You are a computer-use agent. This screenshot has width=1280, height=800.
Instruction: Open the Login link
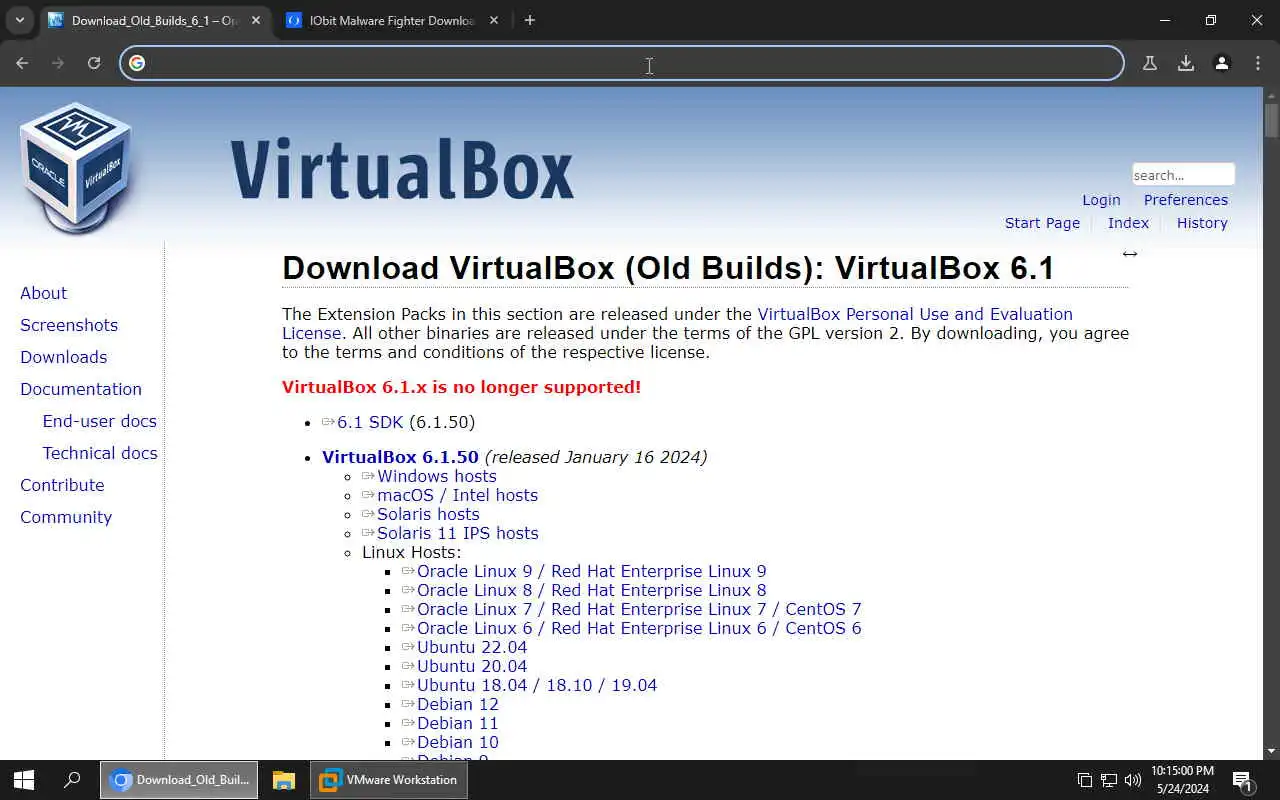pos(1101,200)
